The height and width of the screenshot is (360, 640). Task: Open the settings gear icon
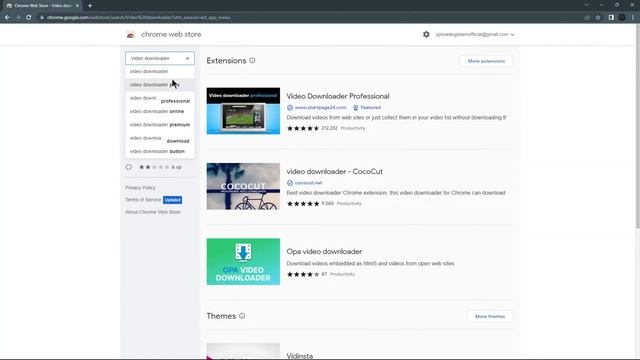pos(426,34)
